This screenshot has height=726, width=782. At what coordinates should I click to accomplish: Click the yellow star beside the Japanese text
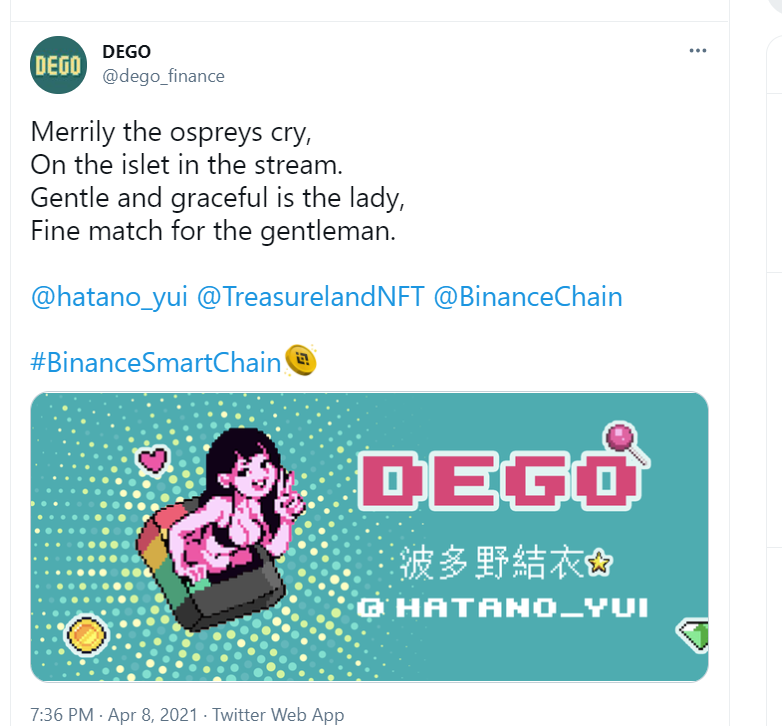599,564
